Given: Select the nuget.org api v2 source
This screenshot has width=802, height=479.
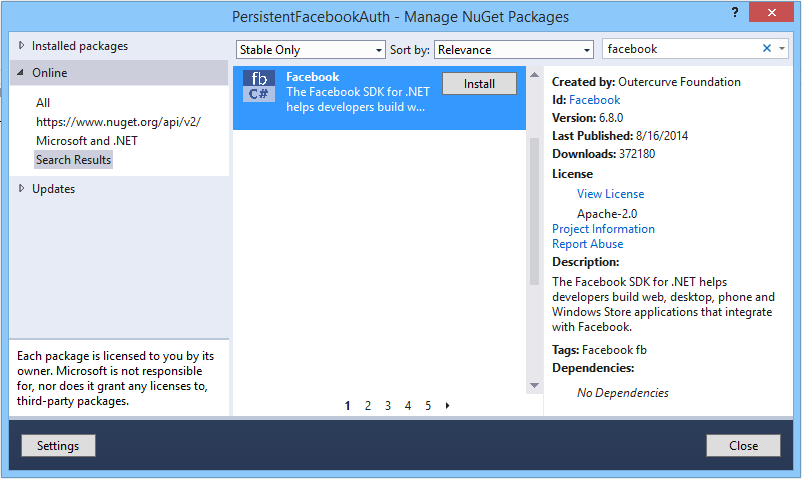Looking at the screenshot, I should click(x=118, y=122).
